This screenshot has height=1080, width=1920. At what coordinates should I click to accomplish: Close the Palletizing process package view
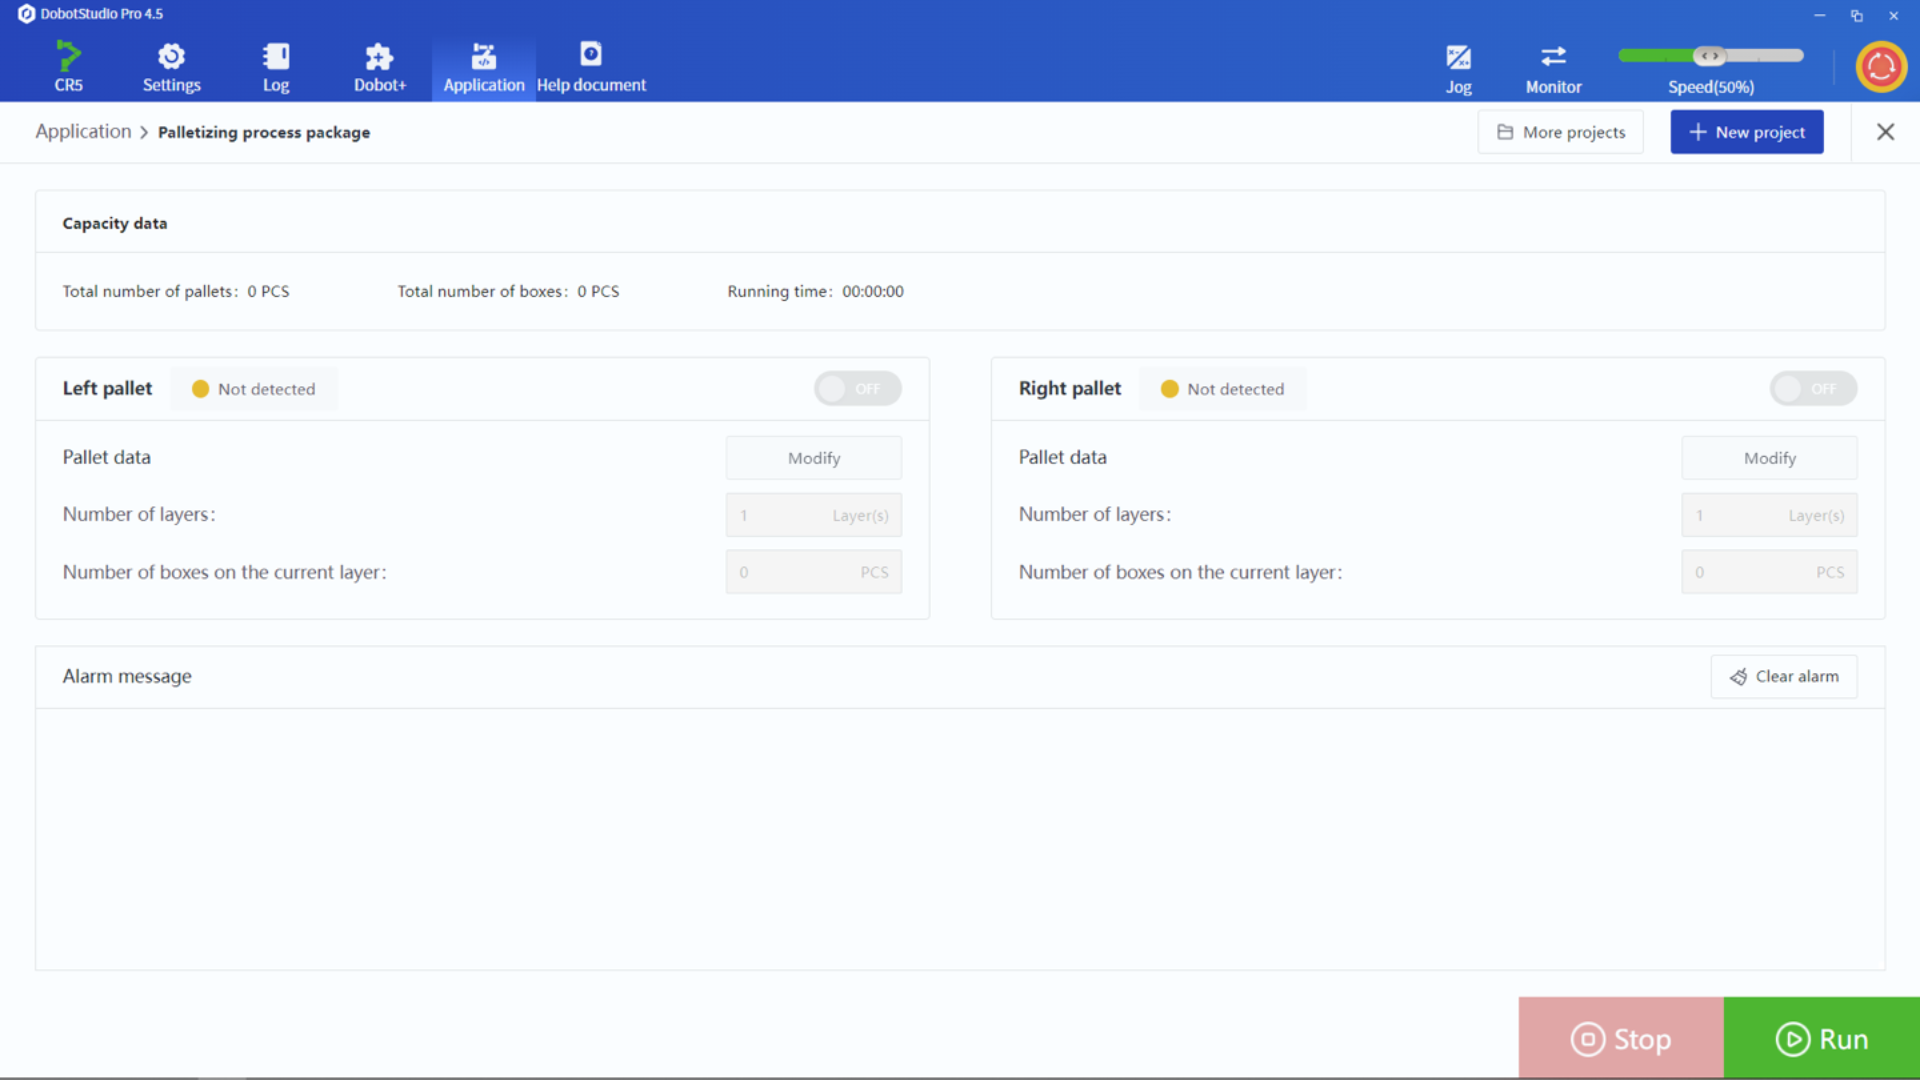pyautogui.click(x=1886, y=131)
